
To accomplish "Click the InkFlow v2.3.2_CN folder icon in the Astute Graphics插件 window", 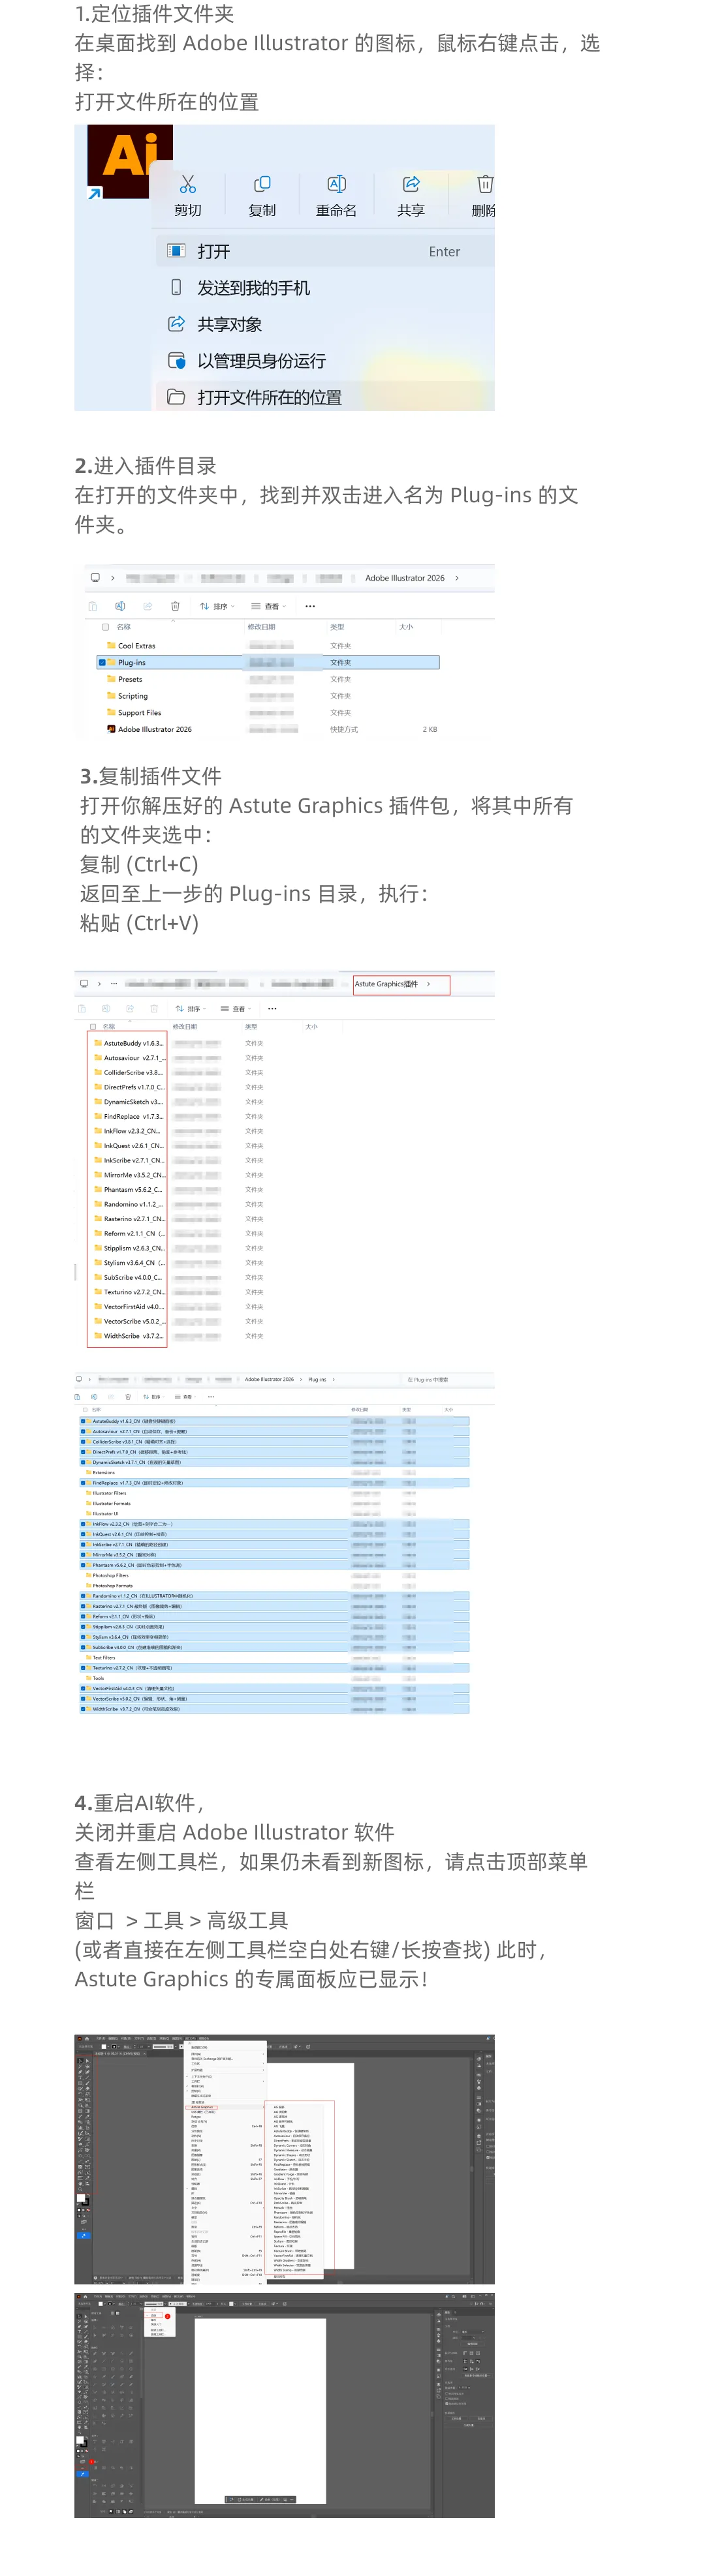I will [x=98, y=1131].
